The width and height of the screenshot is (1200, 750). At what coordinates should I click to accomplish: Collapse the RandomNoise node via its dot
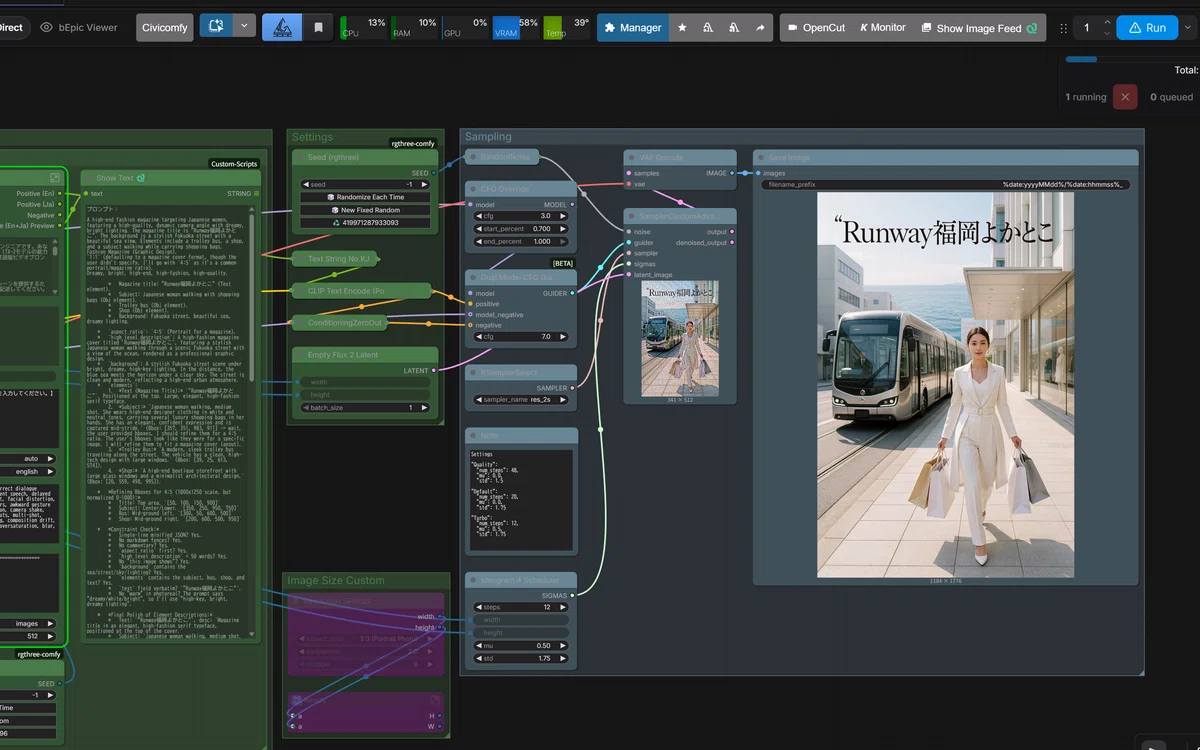(x=473, y=156)
